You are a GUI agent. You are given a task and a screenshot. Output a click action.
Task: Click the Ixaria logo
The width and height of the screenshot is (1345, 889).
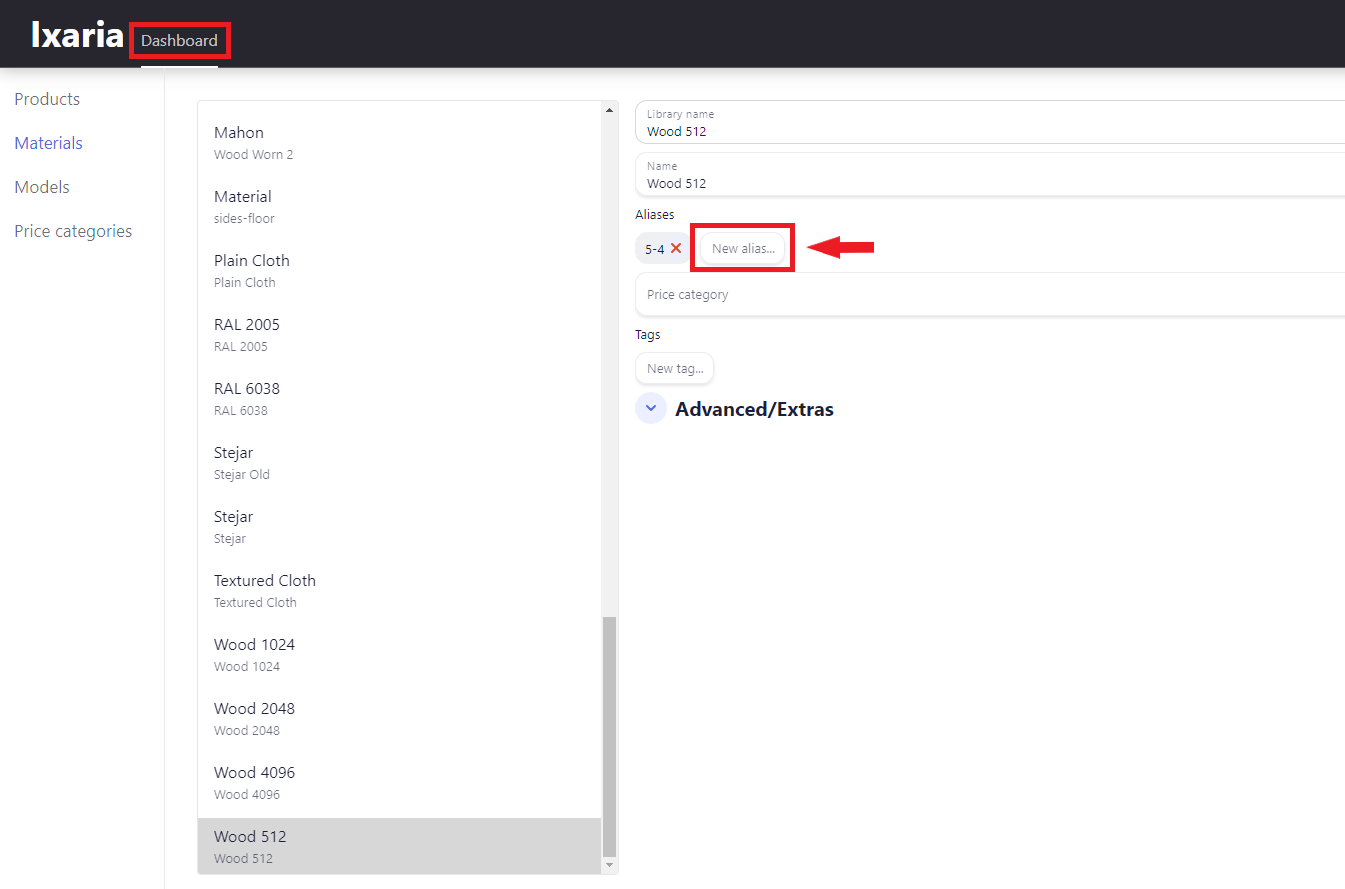tap(77, 35)
